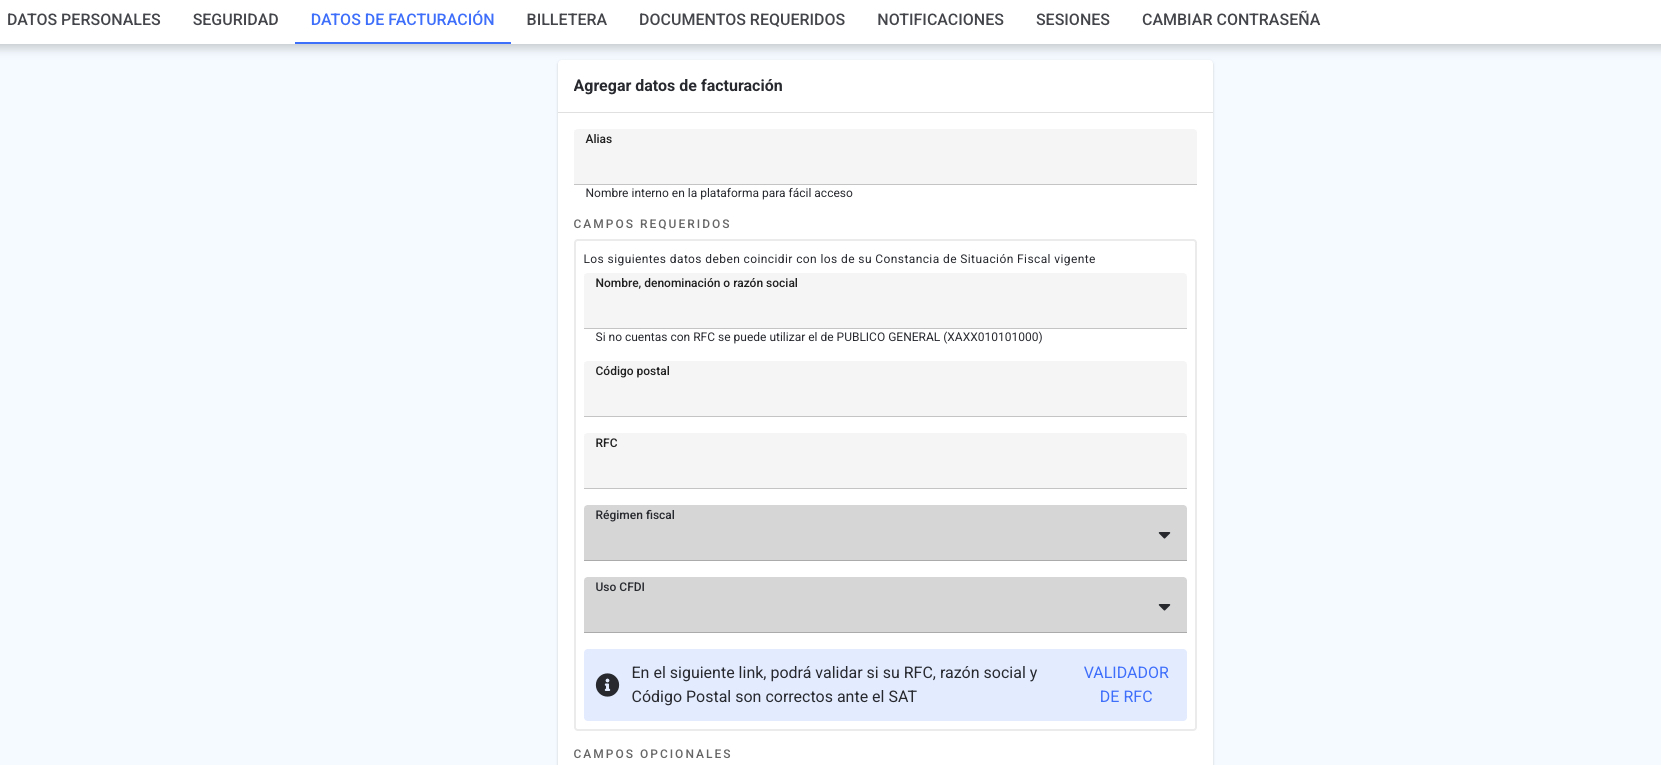Click the Constancia de Situación Fiscal notice text
1661x765 pixels.
(839, 259)
